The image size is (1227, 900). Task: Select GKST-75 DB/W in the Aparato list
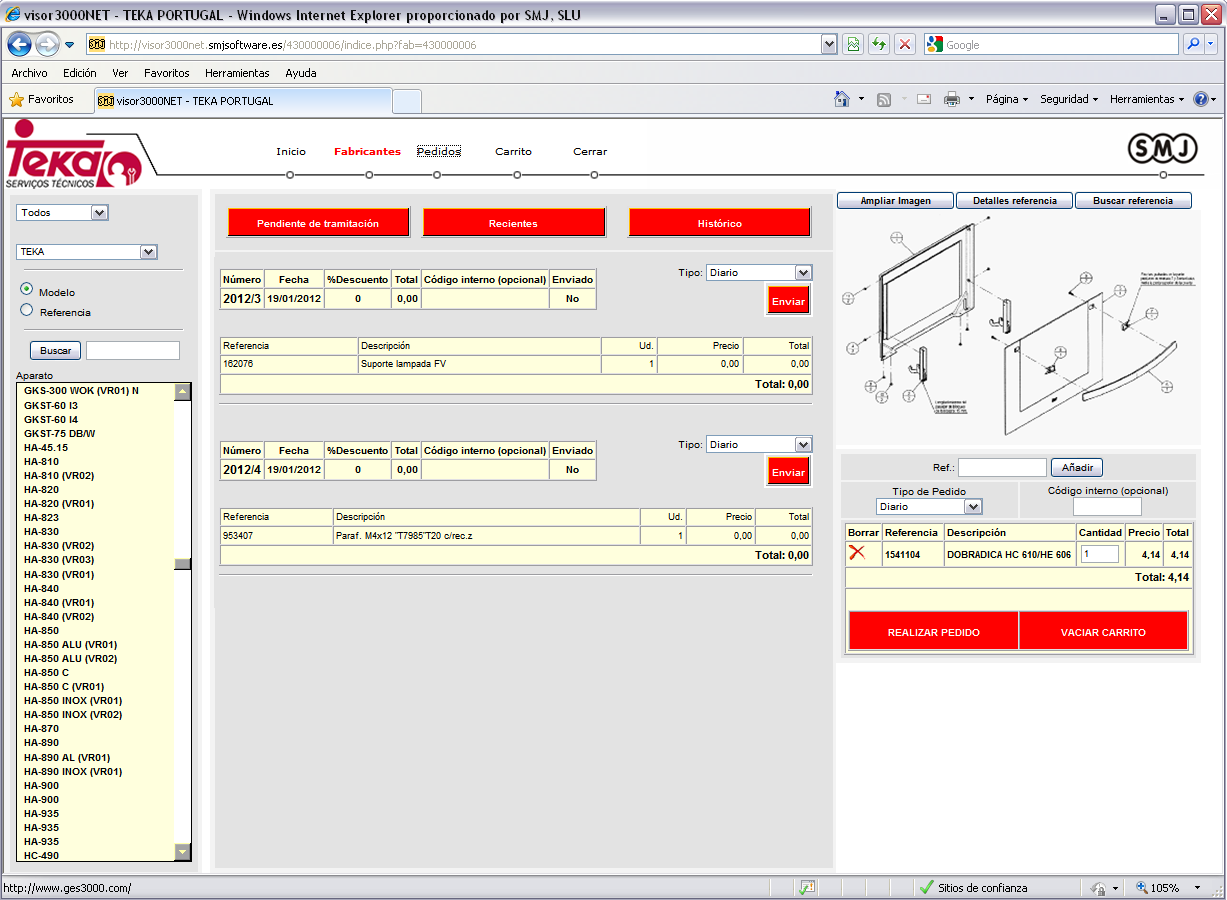pyautogui.click(x=60, y=433)
